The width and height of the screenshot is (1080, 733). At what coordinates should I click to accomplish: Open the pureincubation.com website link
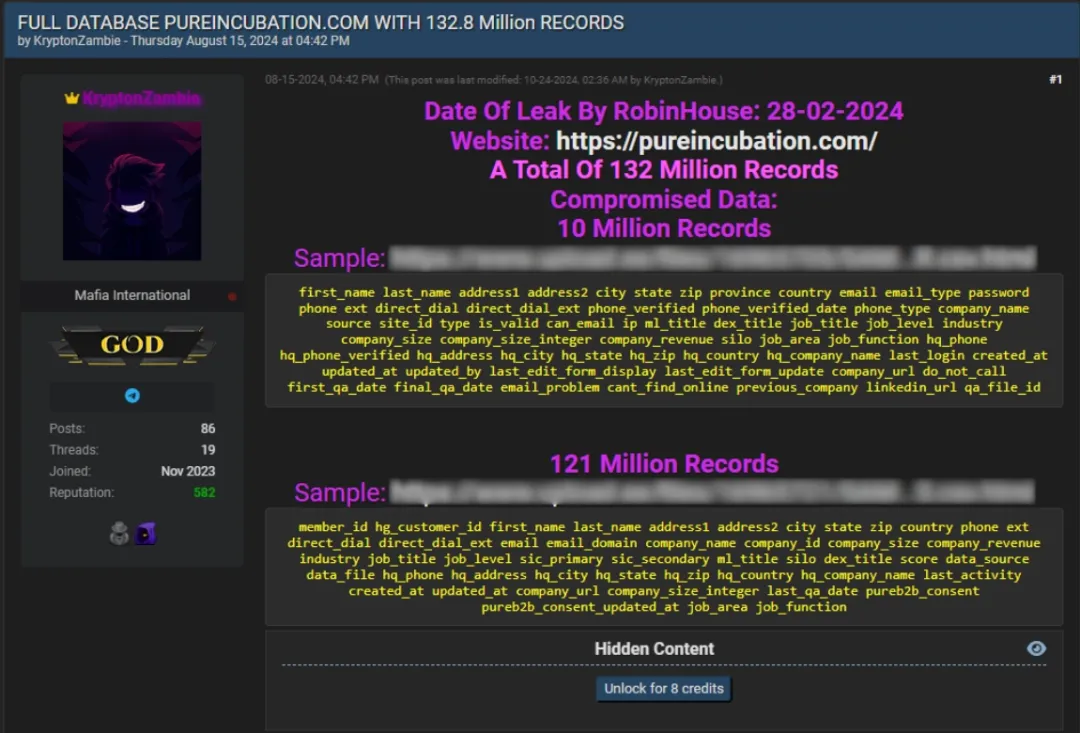click(x=716, y=141)
